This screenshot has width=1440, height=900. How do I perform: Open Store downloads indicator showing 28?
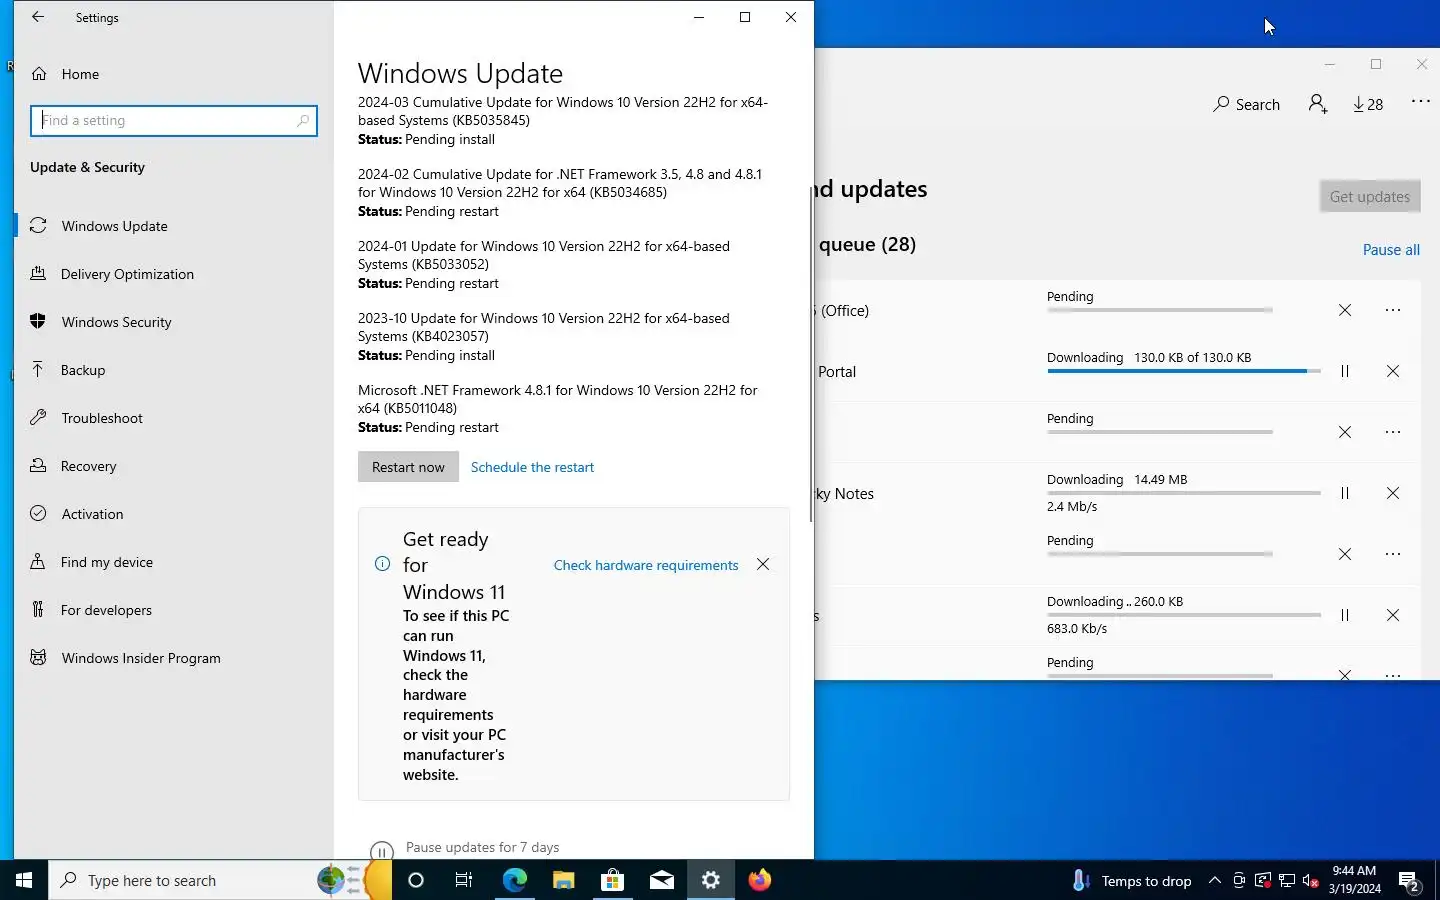click(x=1368, y=104)
